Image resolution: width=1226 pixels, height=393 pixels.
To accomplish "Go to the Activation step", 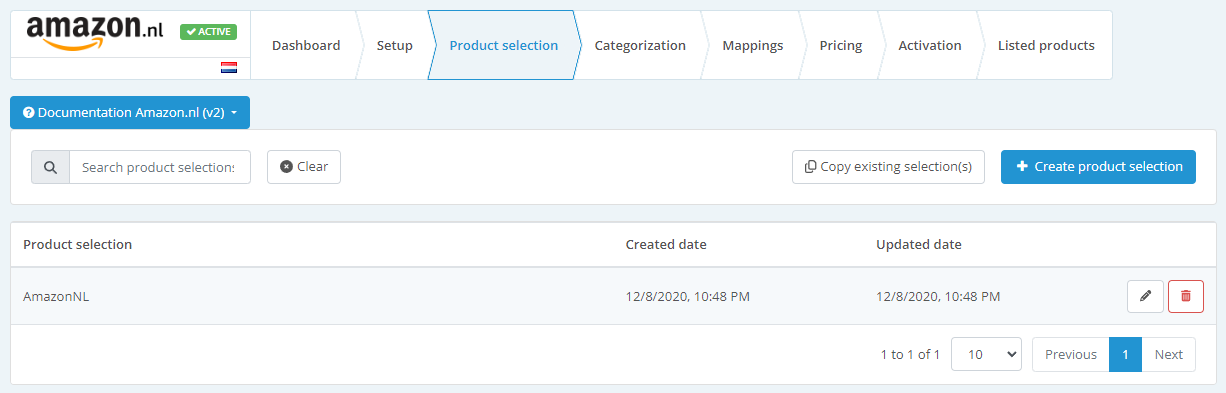I will point(929,45).
